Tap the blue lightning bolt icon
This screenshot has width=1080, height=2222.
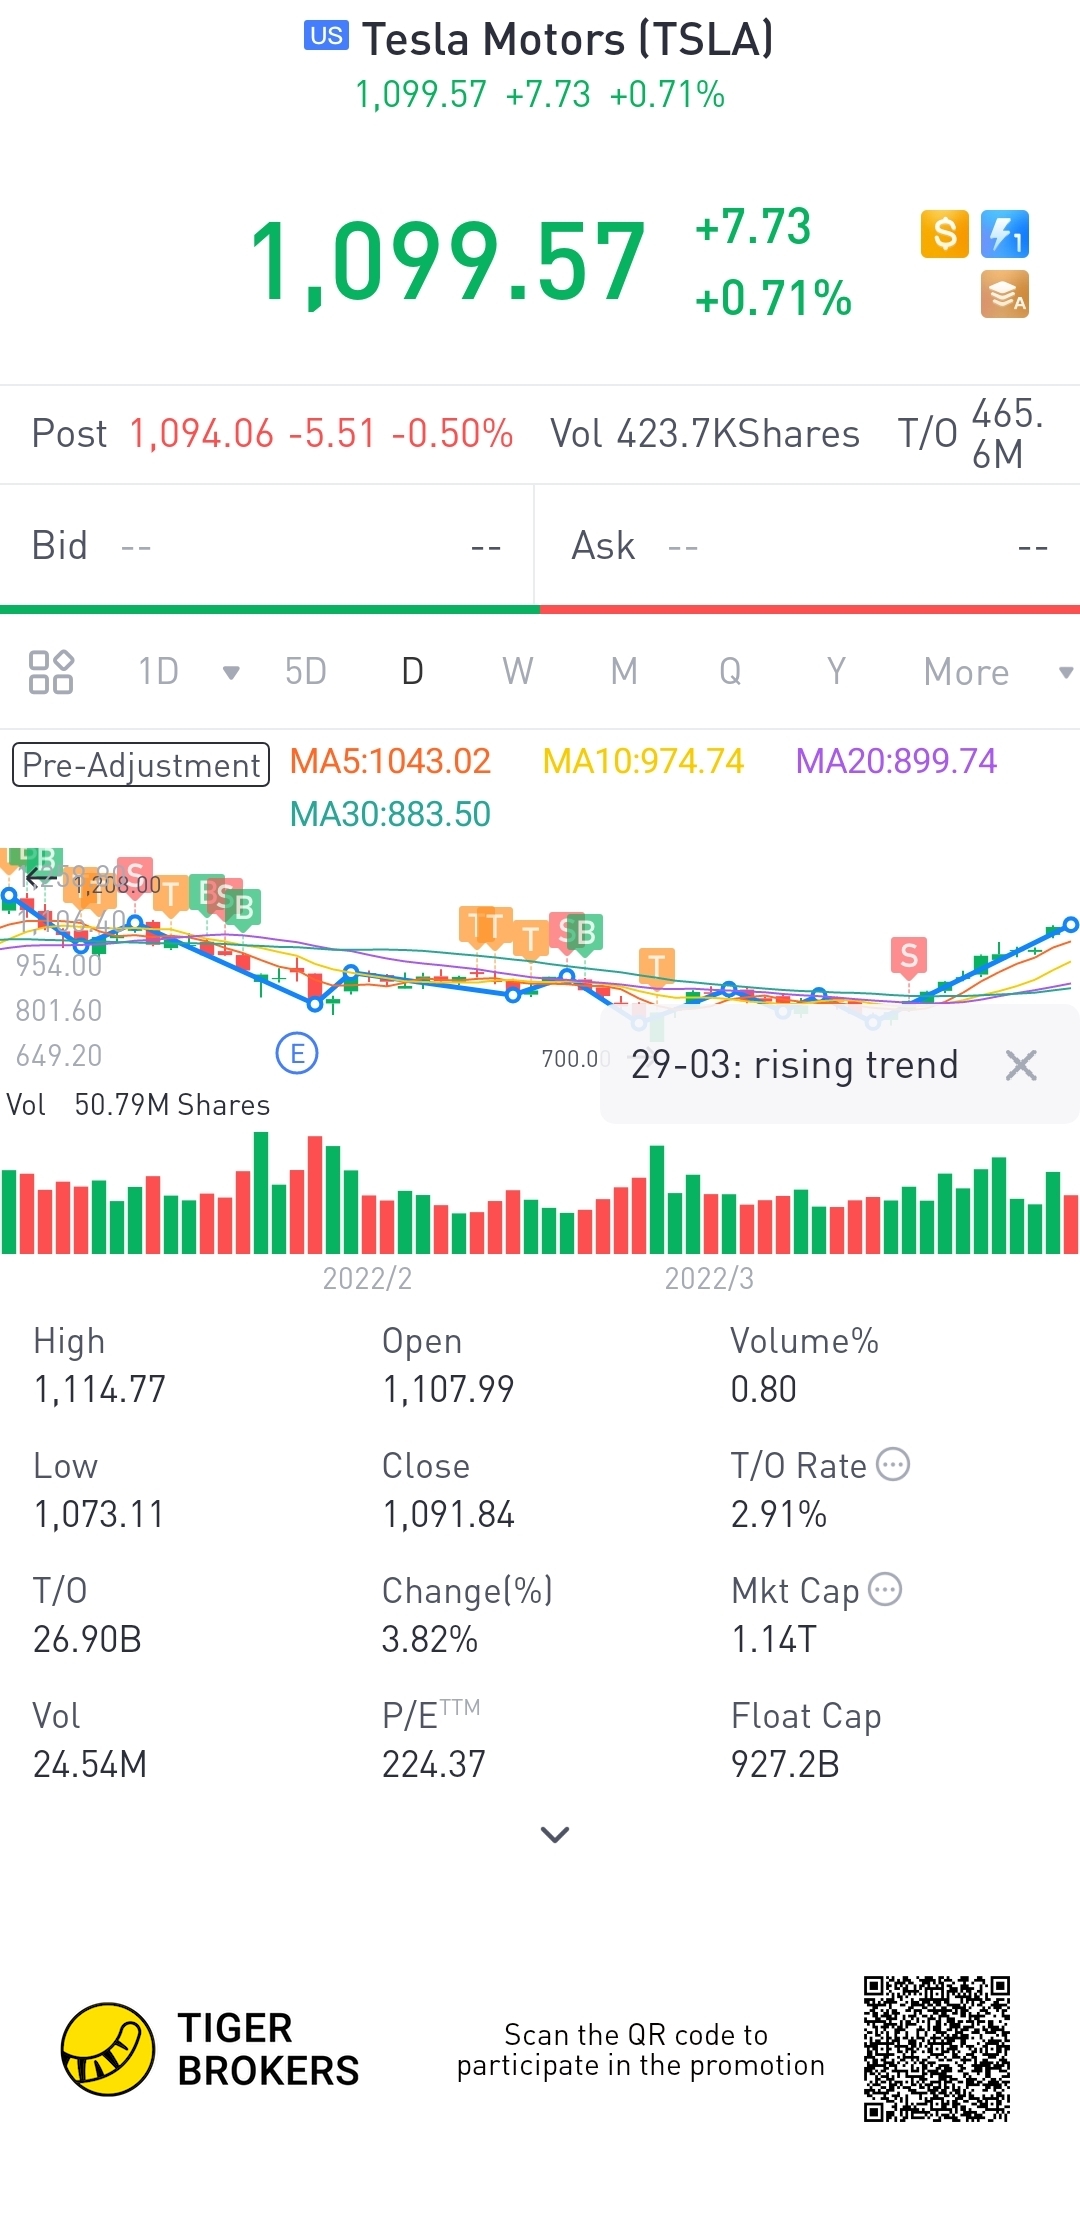[x=1005, y=234]
